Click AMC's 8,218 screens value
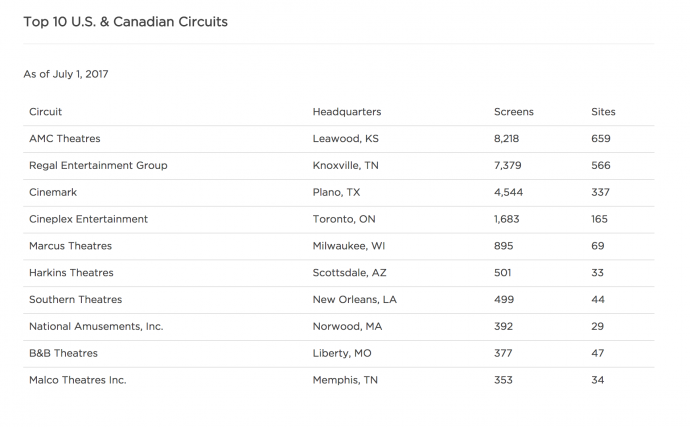Viewport: 690px width, 427px height. [x=508, y=138]
